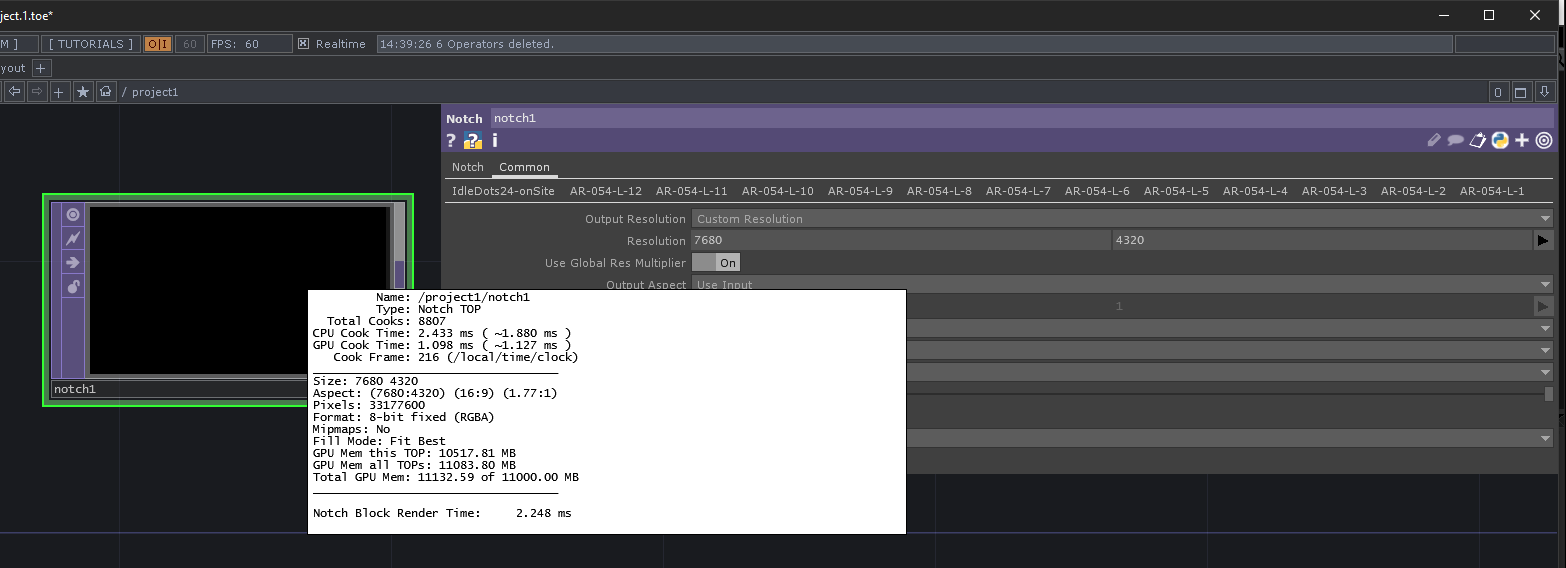The height and width of the screenshot is (568, 1566).
Task: Click the Use Global Res Multiplier label
Action: (x=615, y=263)
